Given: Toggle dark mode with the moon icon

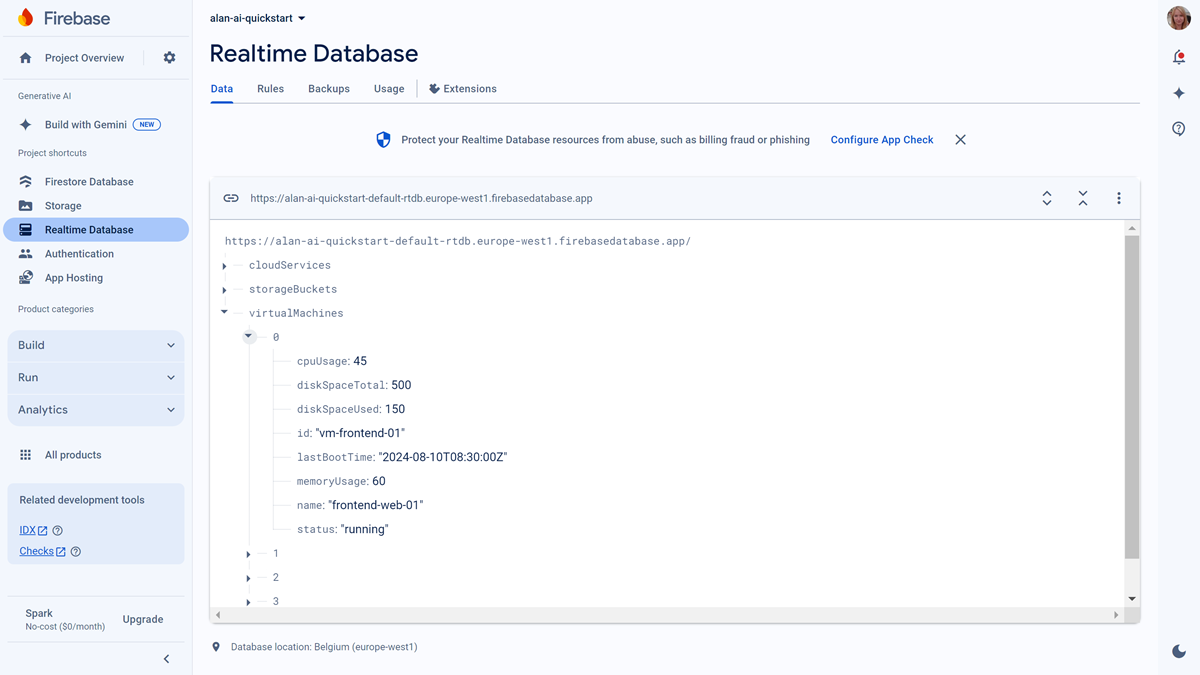Looking at the screenshot, I should pos(1178,650).
